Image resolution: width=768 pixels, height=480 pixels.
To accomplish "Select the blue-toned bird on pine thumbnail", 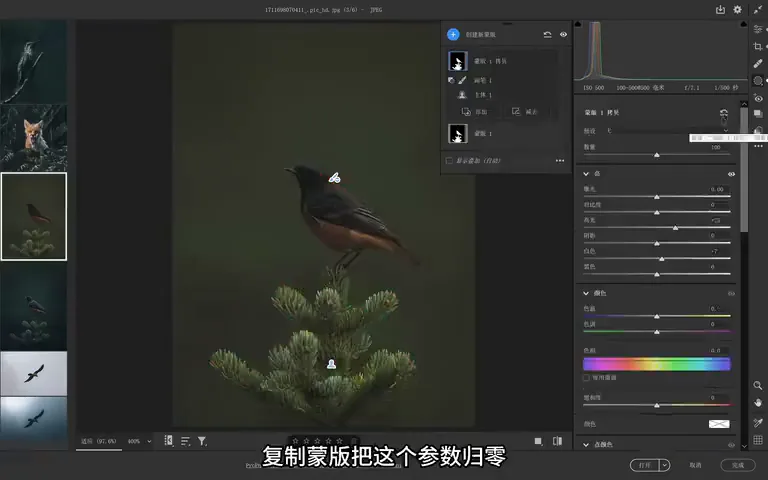I will coord(34,306).
